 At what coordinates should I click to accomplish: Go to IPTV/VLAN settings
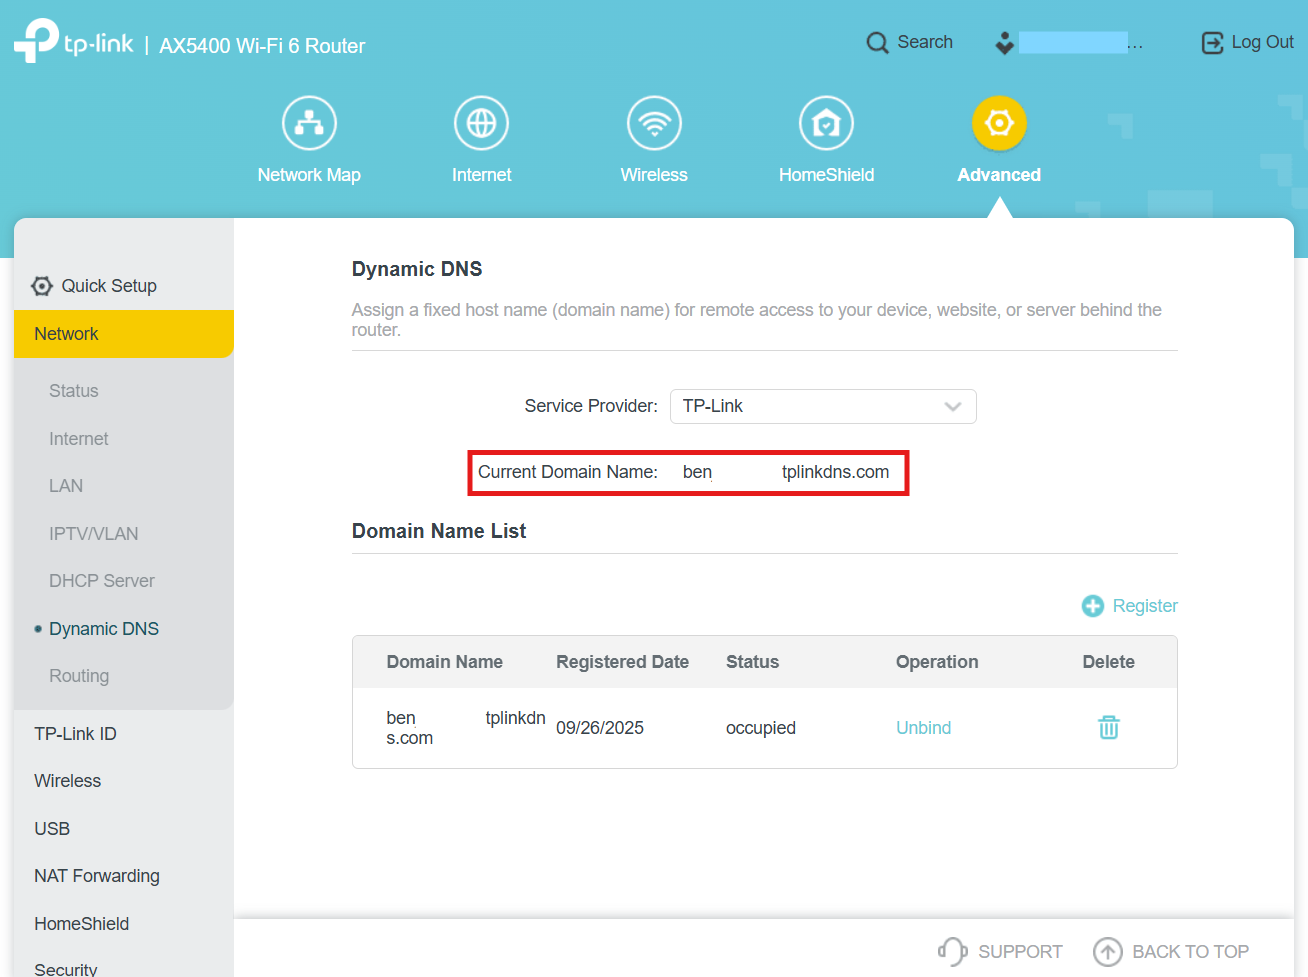(93, 534)
